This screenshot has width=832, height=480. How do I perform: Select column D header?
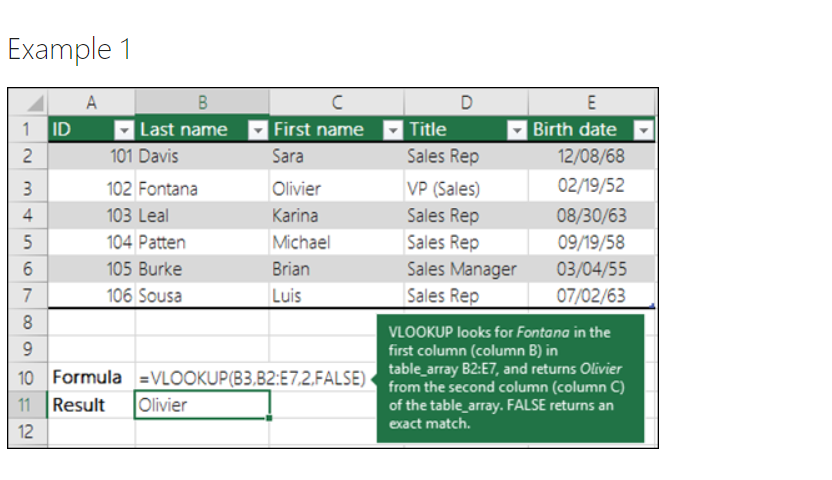464,102
